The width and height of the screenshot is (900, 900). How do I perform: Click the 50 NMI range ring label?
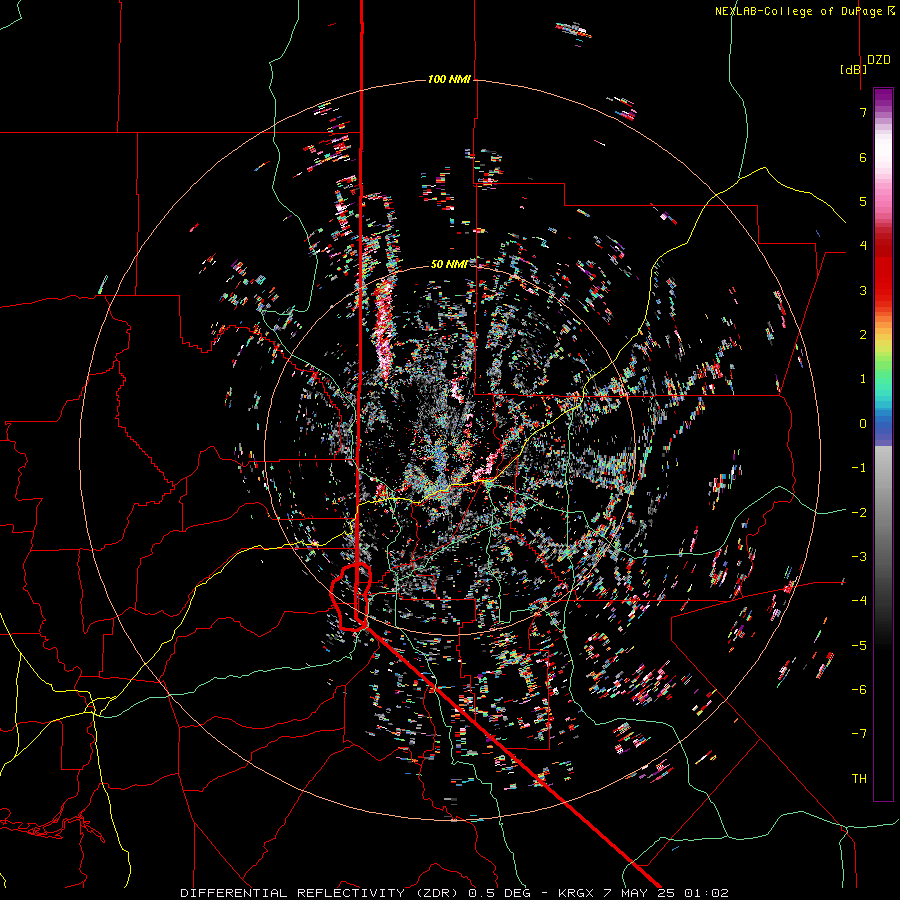click(x=449, y=264)
